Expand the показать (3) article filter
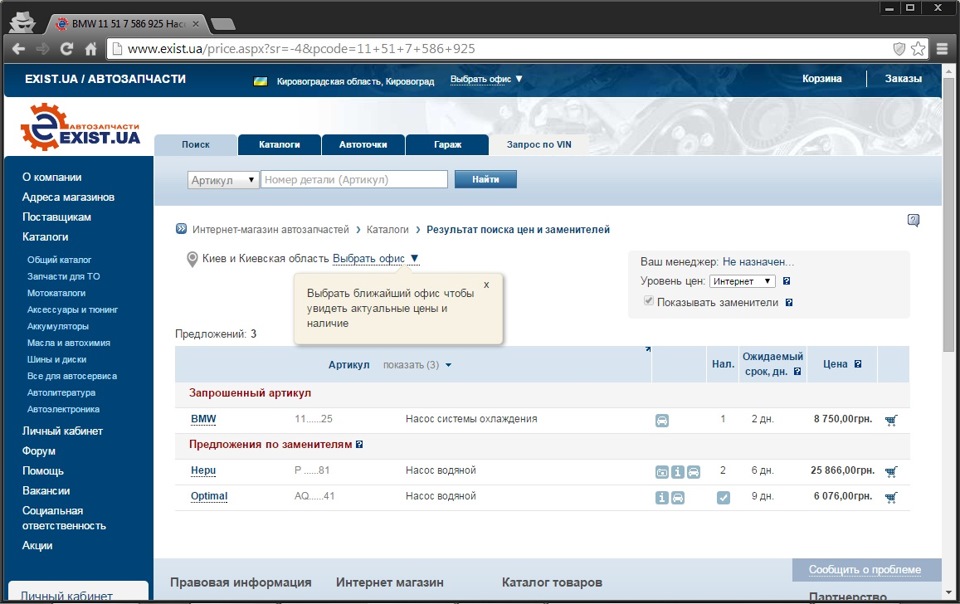 click(417, 365)
